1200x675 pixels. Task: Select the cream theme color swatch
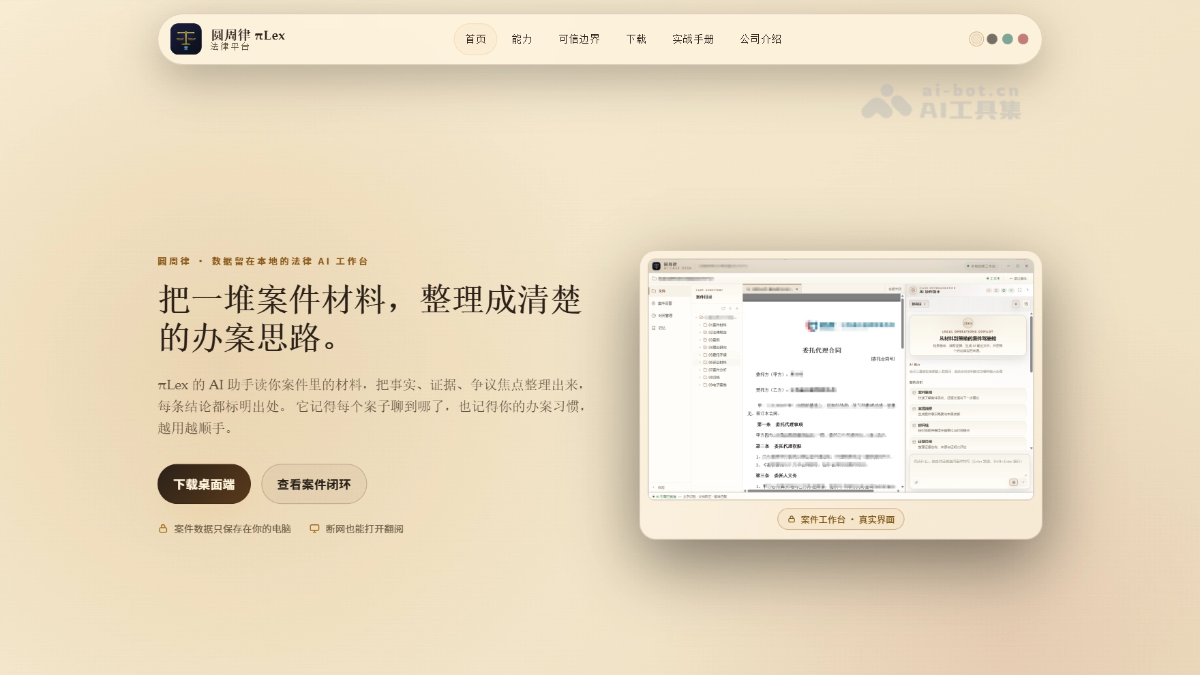tap(977, 39)
